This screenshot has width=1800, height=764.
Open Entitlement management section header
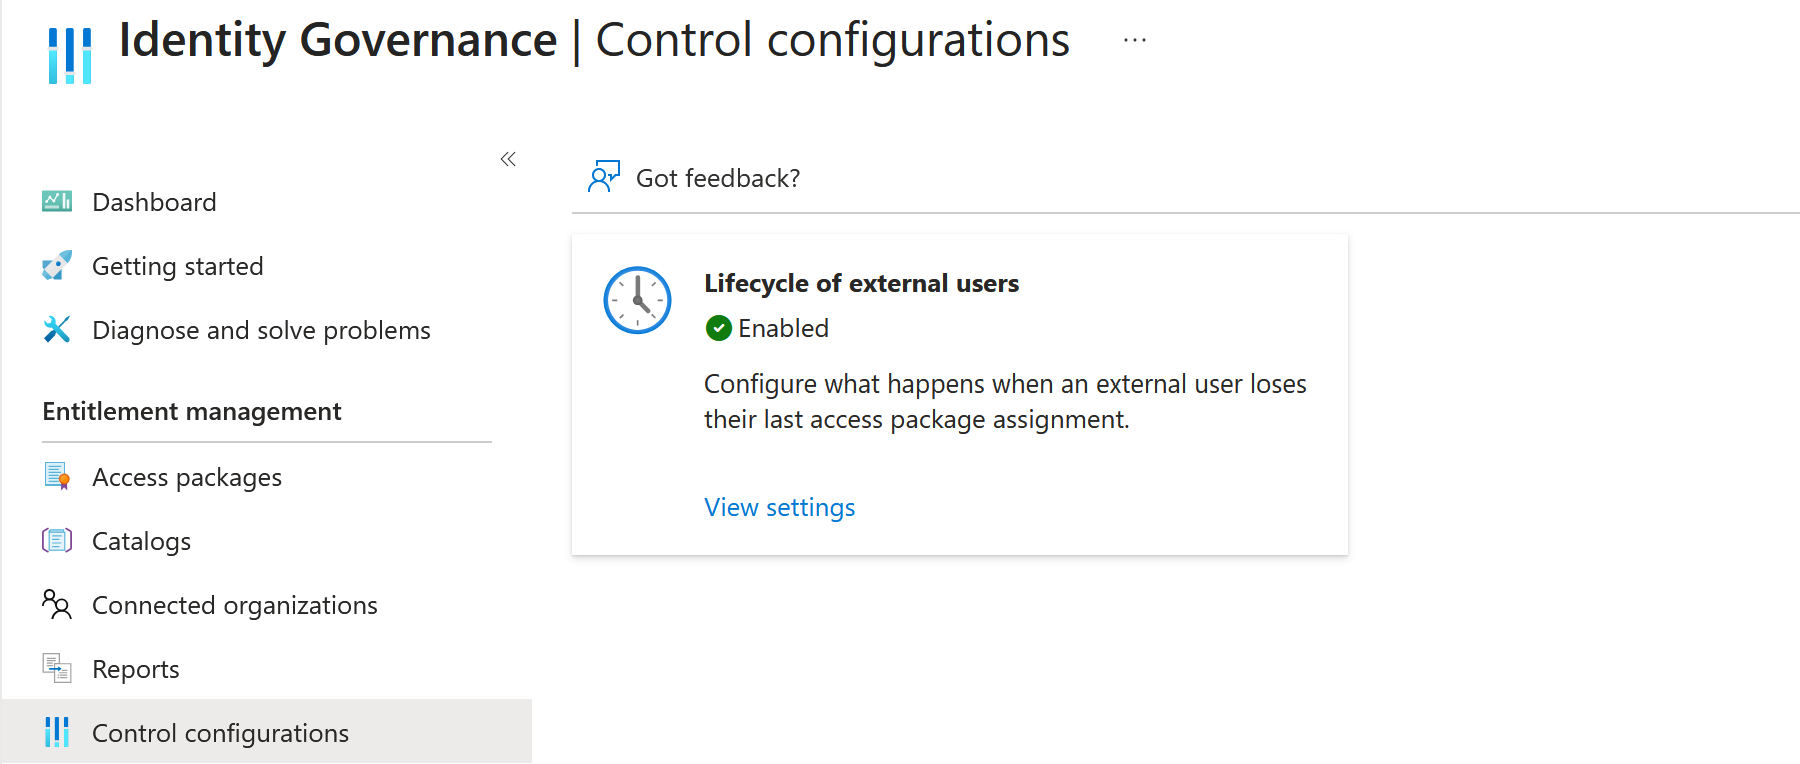(191, 411)
